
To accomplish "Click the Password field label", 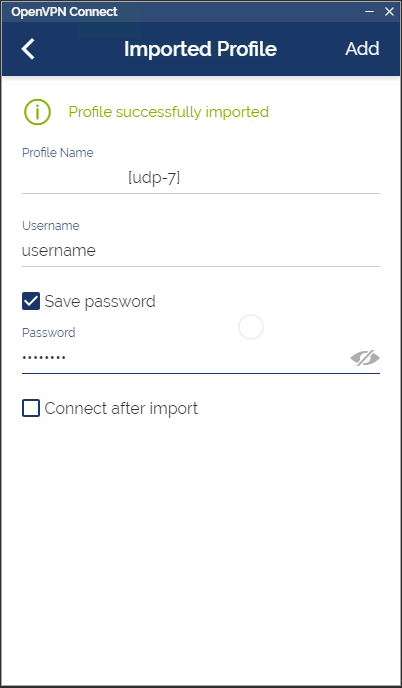I will [49, 333].
